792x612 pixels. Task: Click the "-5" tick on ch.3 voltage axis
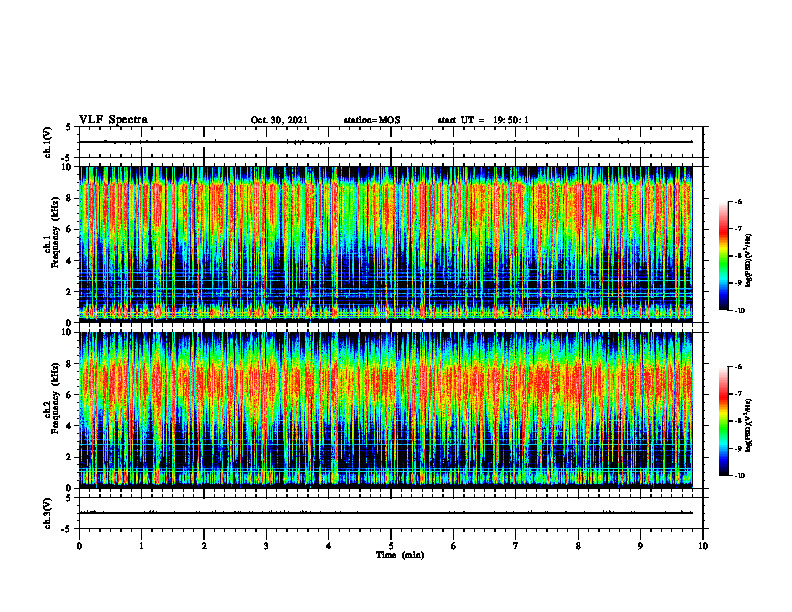(x=68, y=529)
